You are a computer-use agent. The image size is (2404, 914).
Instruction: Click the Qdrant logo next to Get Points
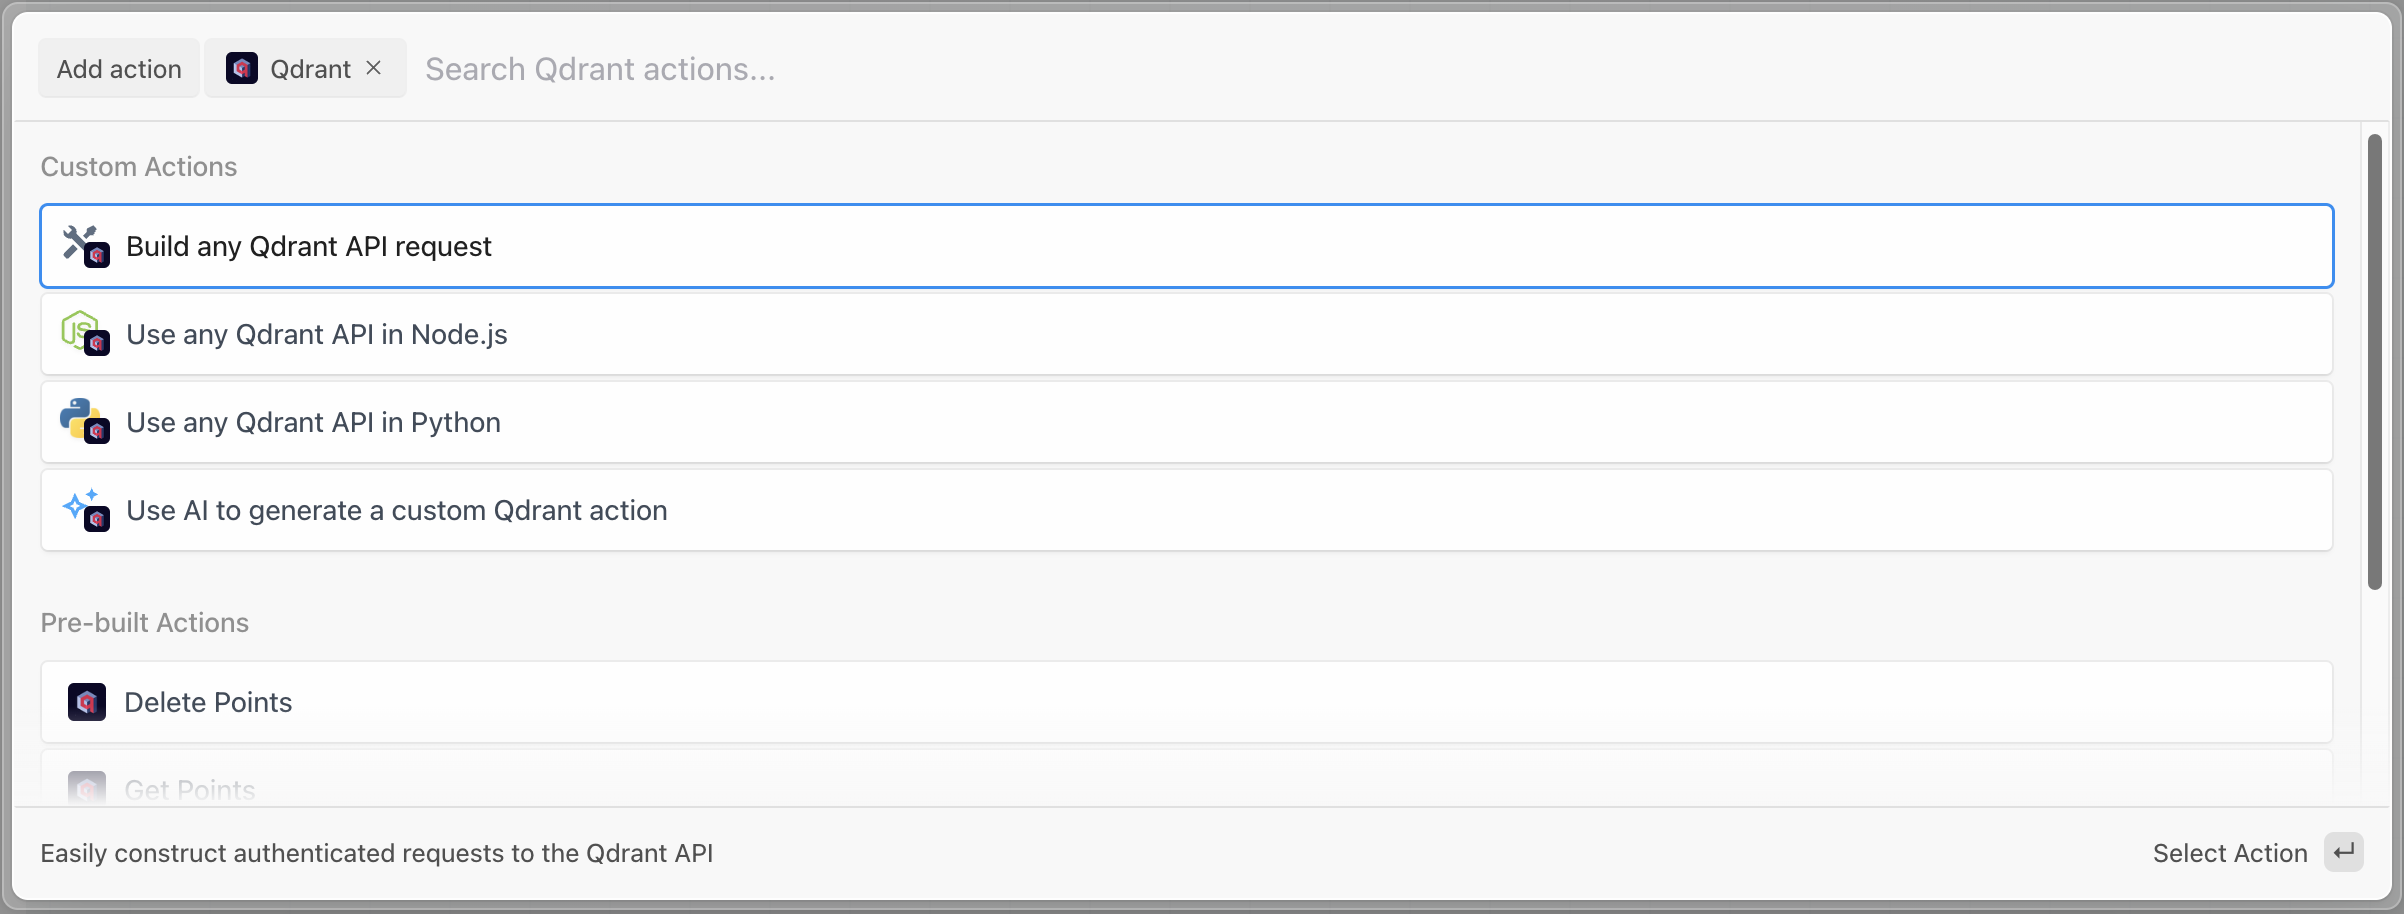pyautogui.click(x=87, y=789)
